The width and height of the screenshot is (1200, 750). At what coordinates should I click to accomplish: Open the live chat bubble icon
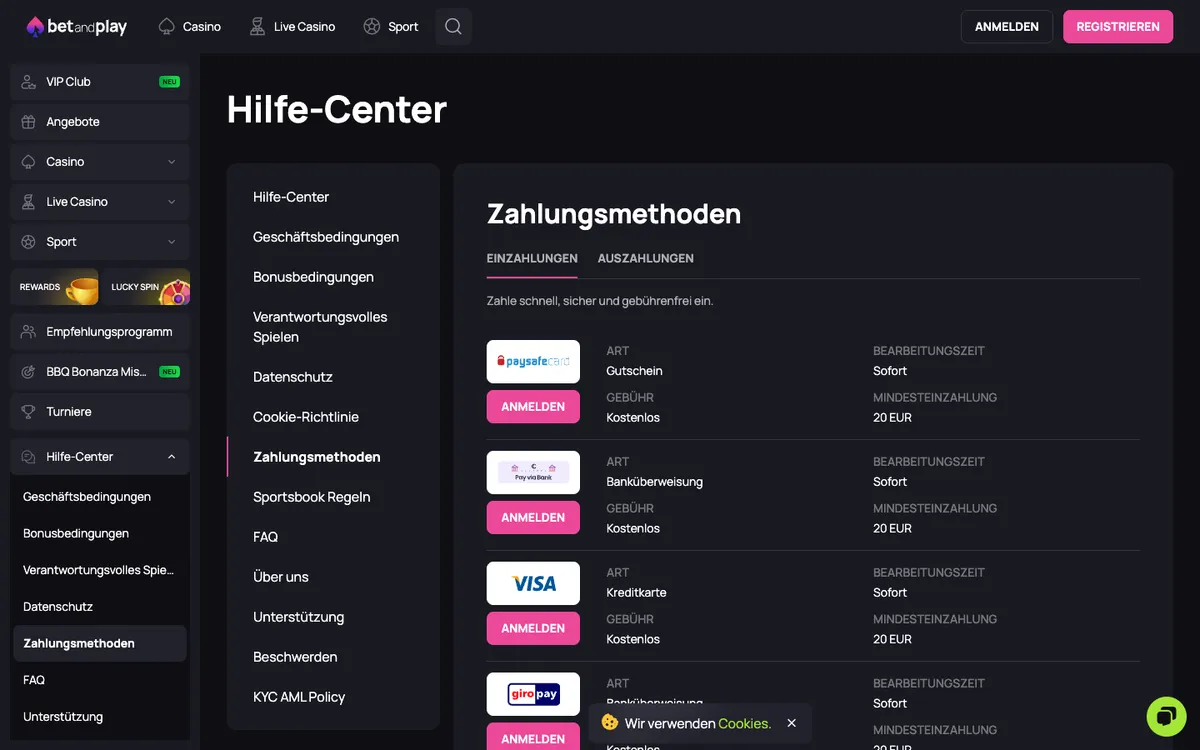[x=1166, y=716]
